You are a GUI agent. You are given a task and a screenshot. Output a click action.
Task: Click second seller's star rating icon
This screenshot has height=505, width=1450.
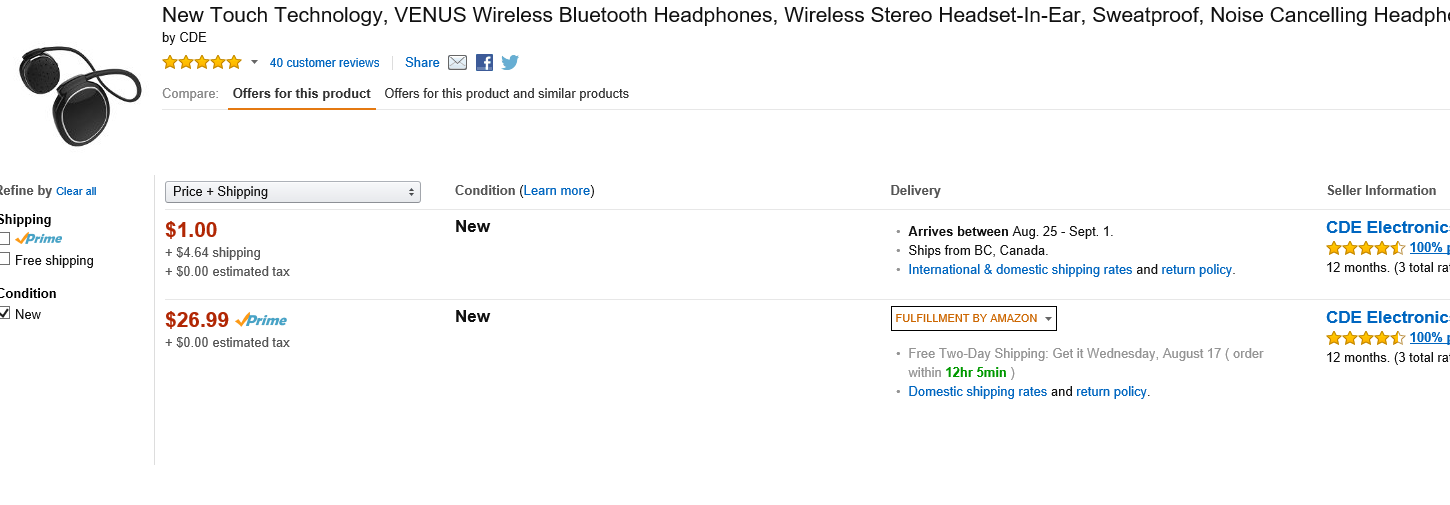click(1365, 338)
